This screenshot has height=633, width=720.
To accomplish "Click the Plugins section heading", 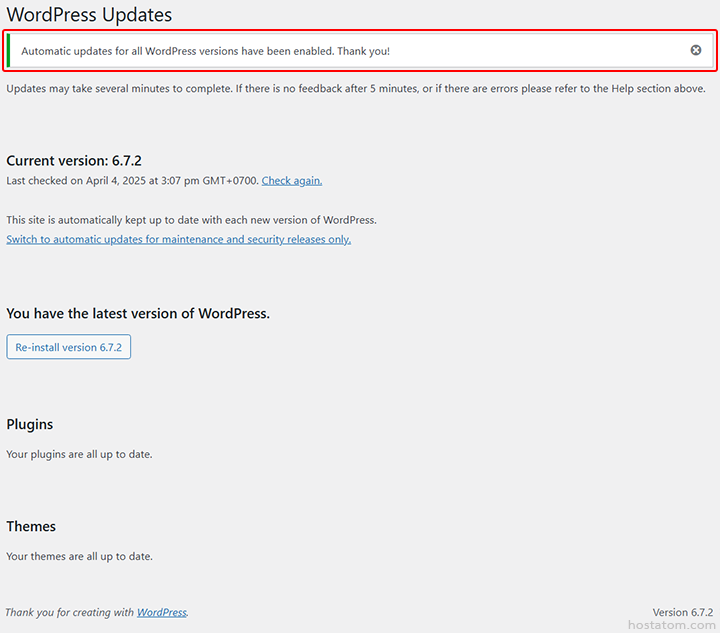I will click(30, 425).
